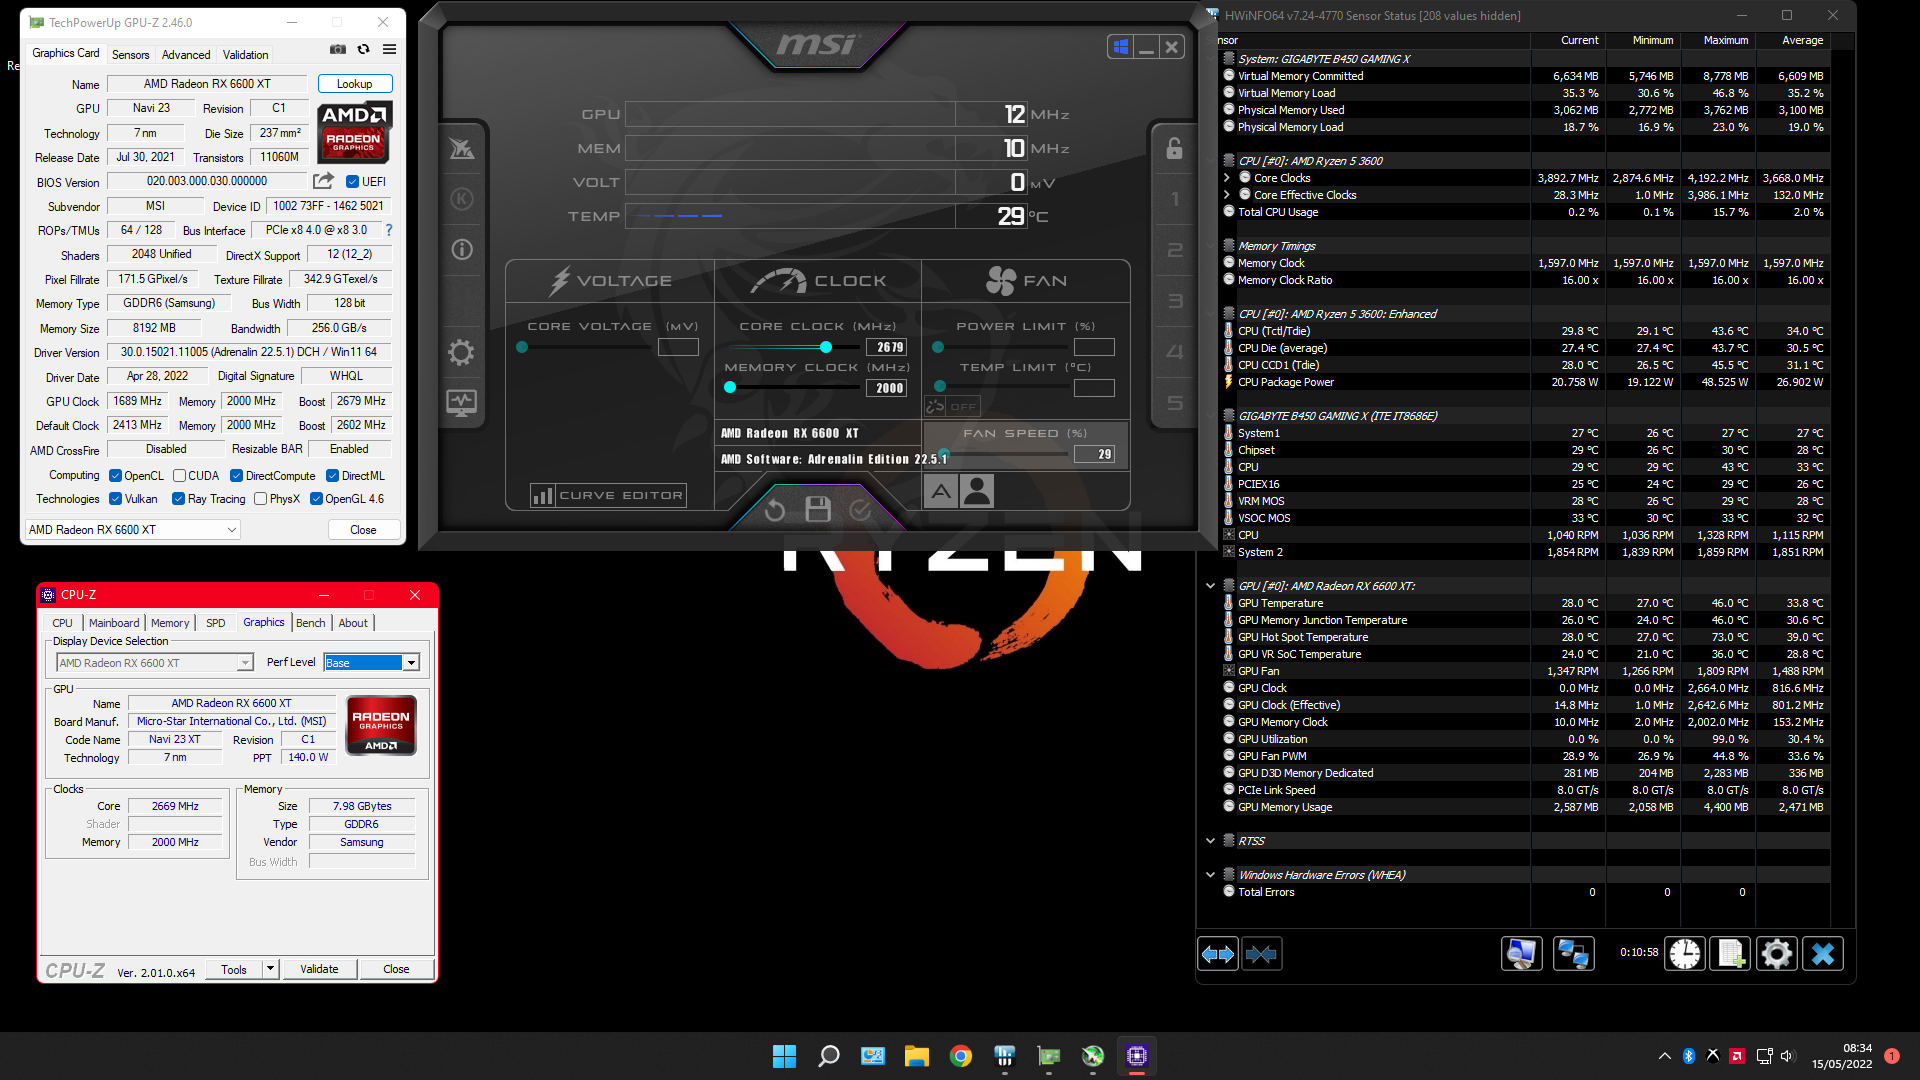Screen dimensions: 1920x1080
Task: Click the memory clock value field 2000
Action: 887,388
